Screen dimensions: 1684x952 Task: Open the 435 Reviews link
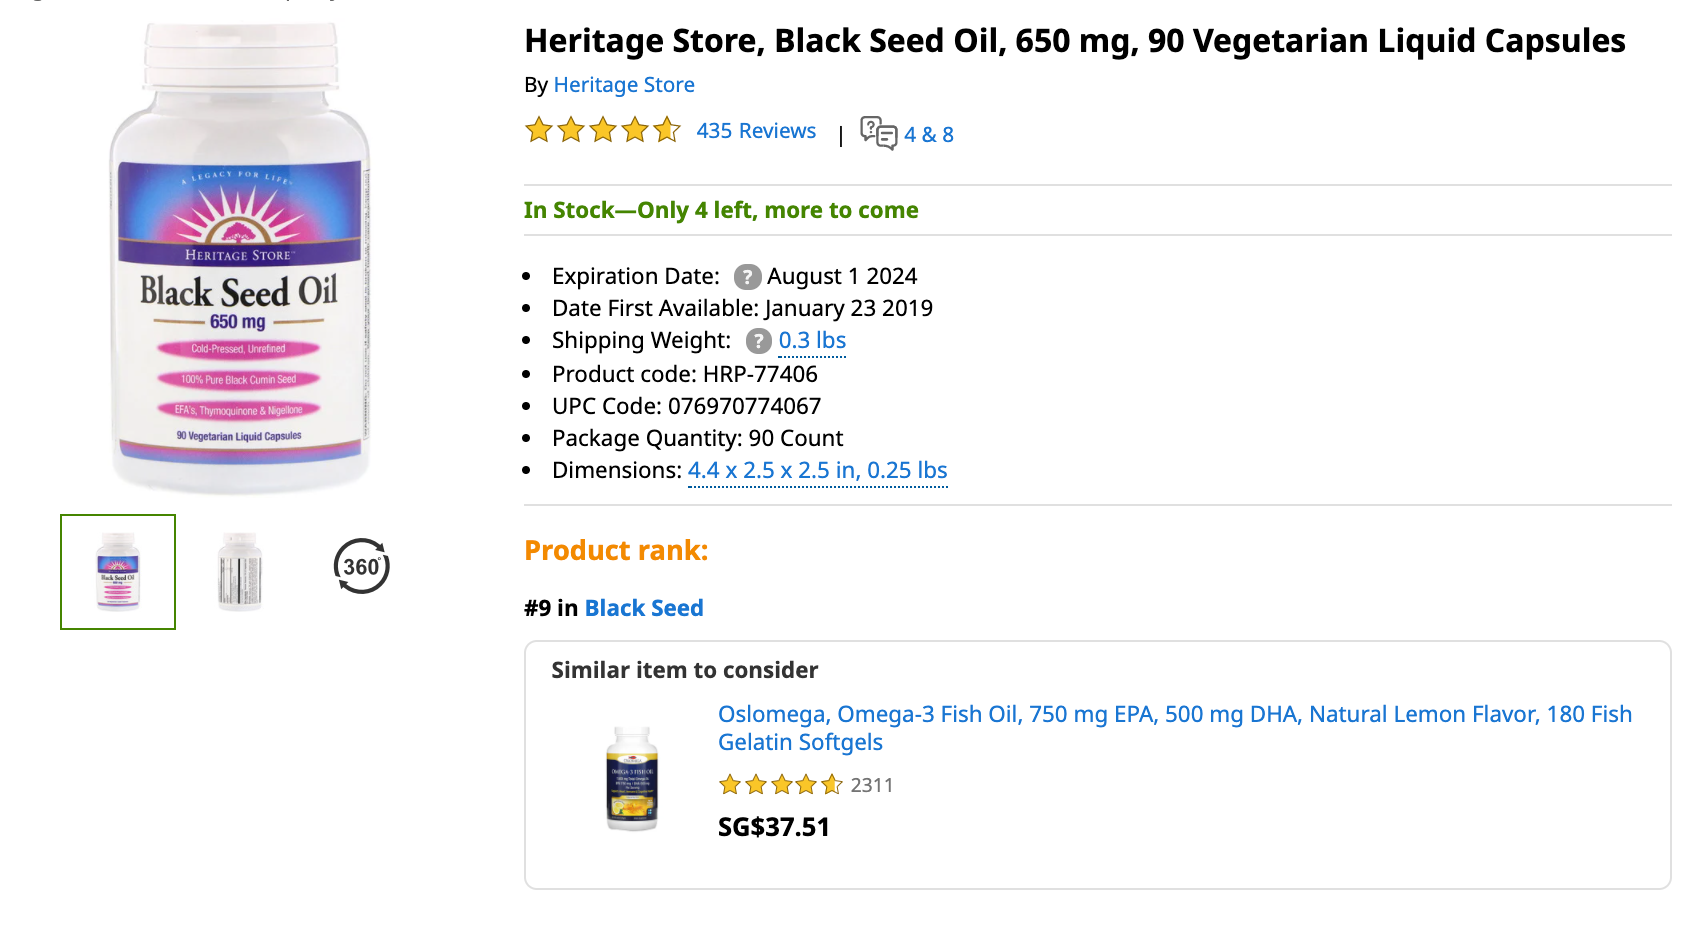click(756, 131)
